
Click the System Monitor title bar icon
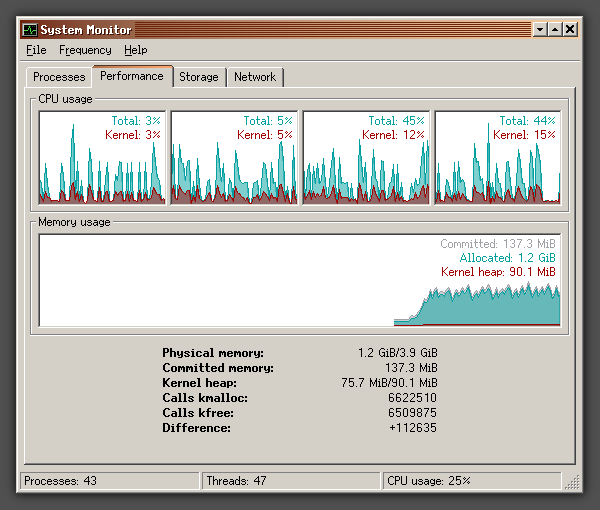[x=29, y=30]
